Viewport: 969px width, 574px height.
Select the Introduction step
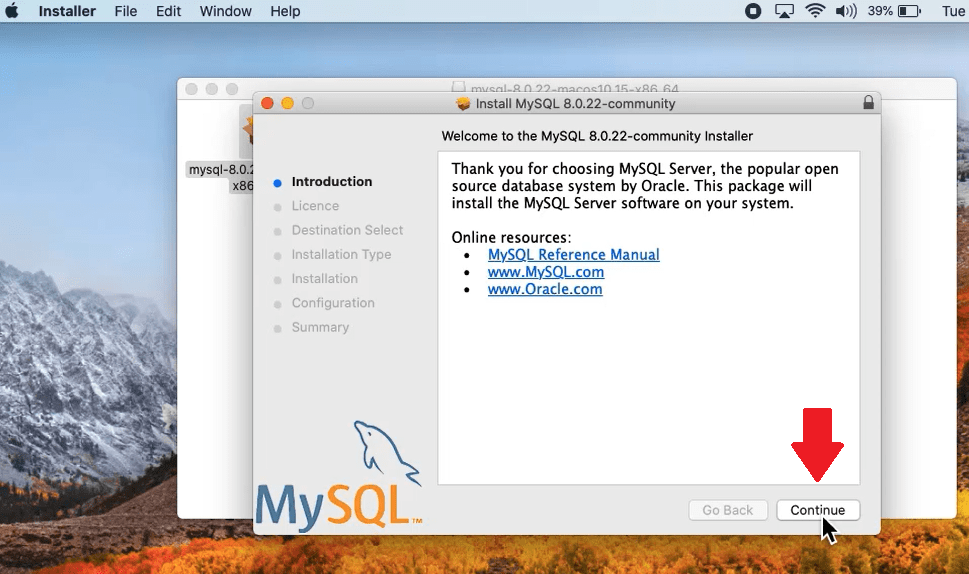[332, 182]
